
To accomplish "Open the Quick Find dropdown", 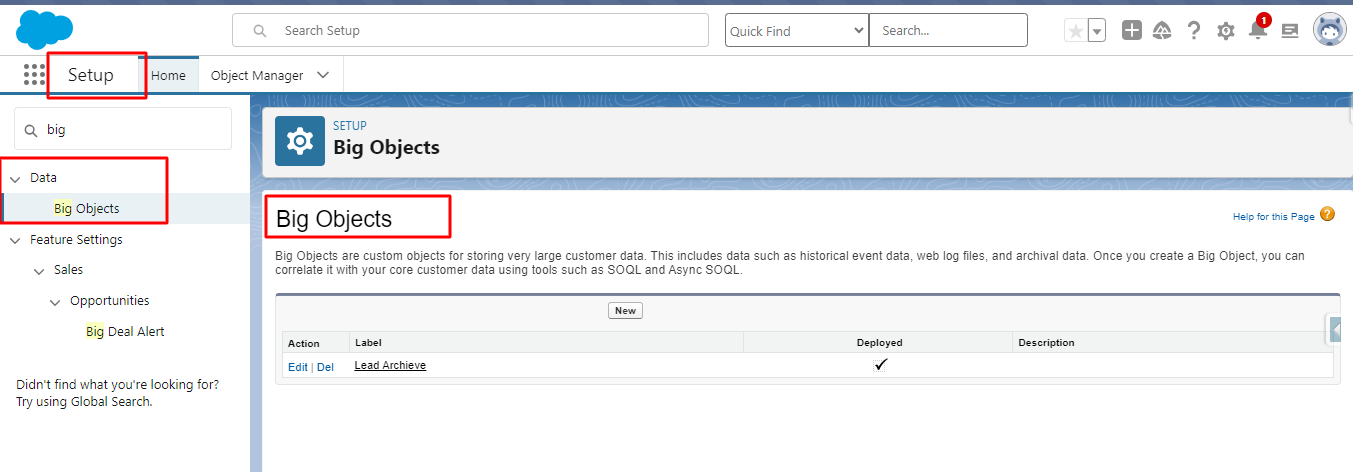I will point(796,31).
